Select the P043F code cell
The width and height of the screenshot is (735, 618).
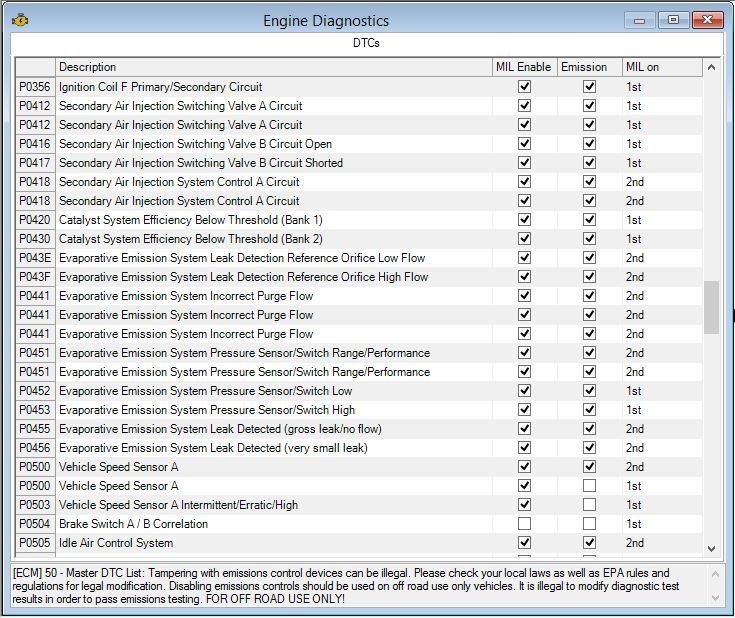(x=35, y=277)
